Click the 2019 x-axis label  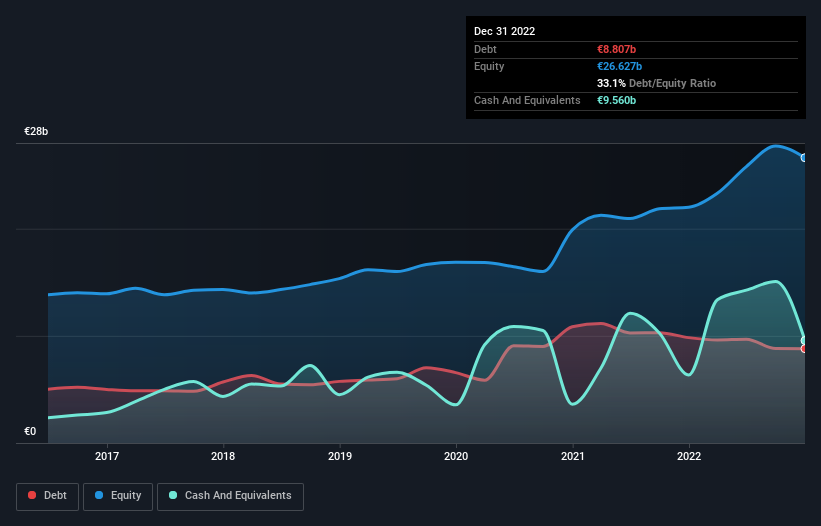(x=340, y=456)
